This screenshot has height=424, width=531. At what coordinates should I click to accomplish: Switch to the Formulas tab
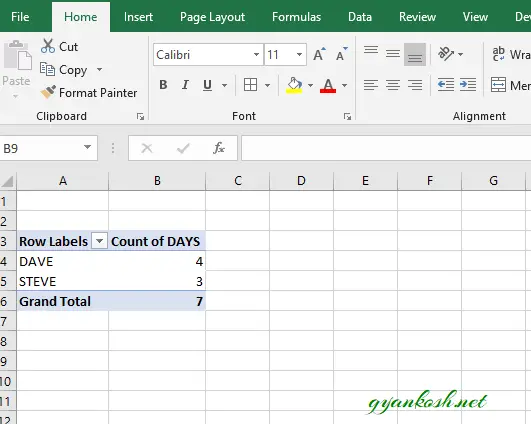[x=296, y=17]
